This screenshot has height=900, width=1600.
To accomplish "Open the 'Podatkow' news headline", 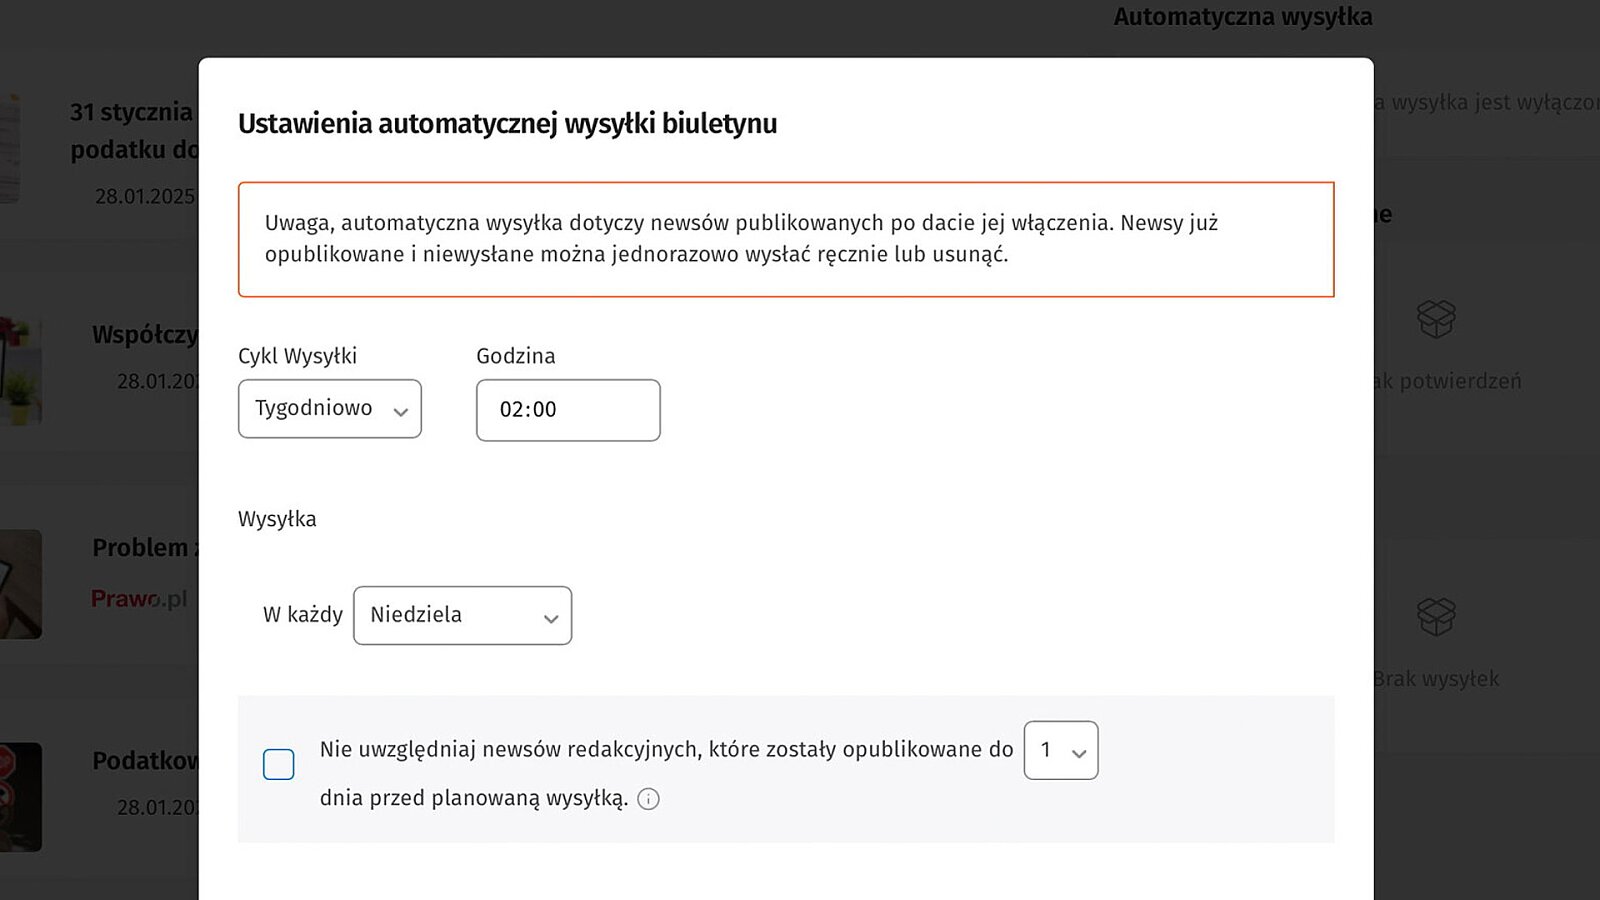I will 146,761.
